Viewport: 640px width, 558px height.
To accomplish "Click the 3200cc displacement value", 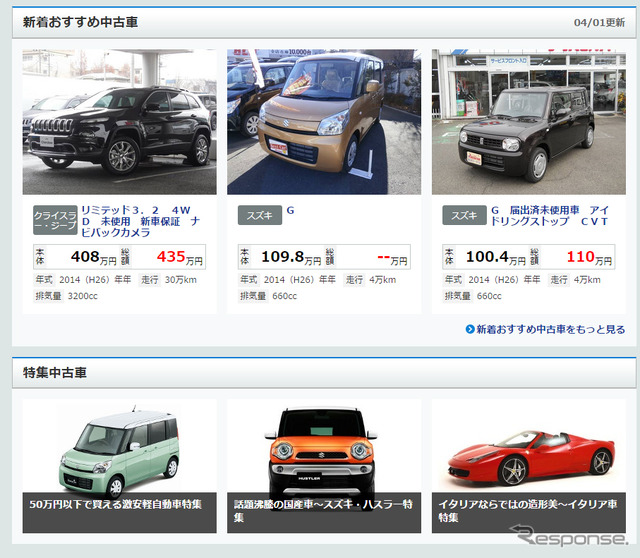I will tap(82, 296).
